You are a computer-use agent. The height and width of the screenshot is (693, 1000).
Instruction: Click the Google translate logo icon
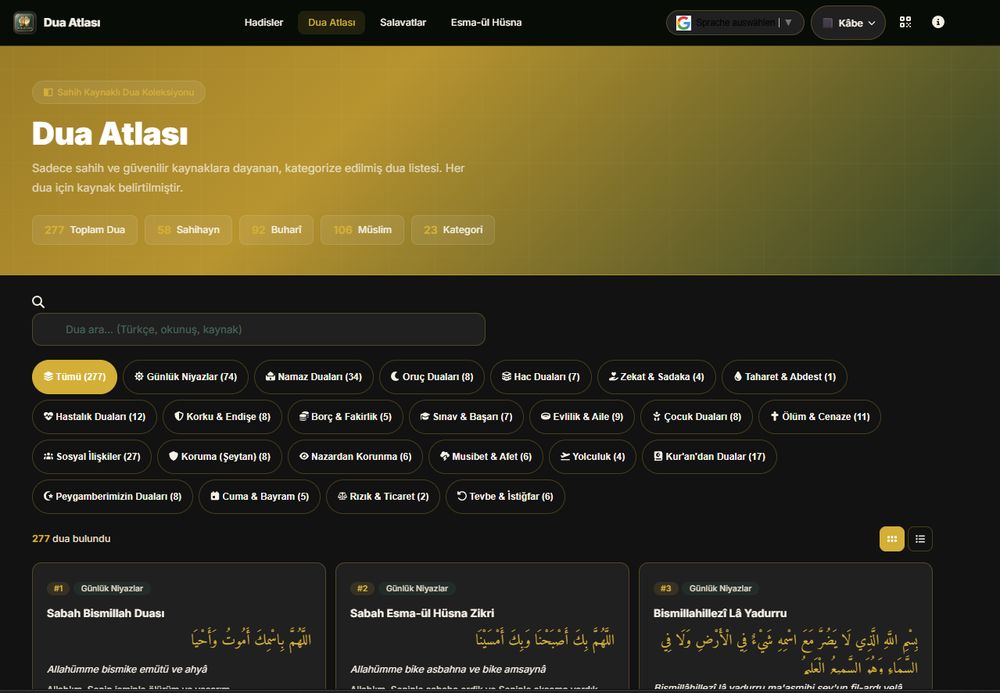click(x=683, y=23)
